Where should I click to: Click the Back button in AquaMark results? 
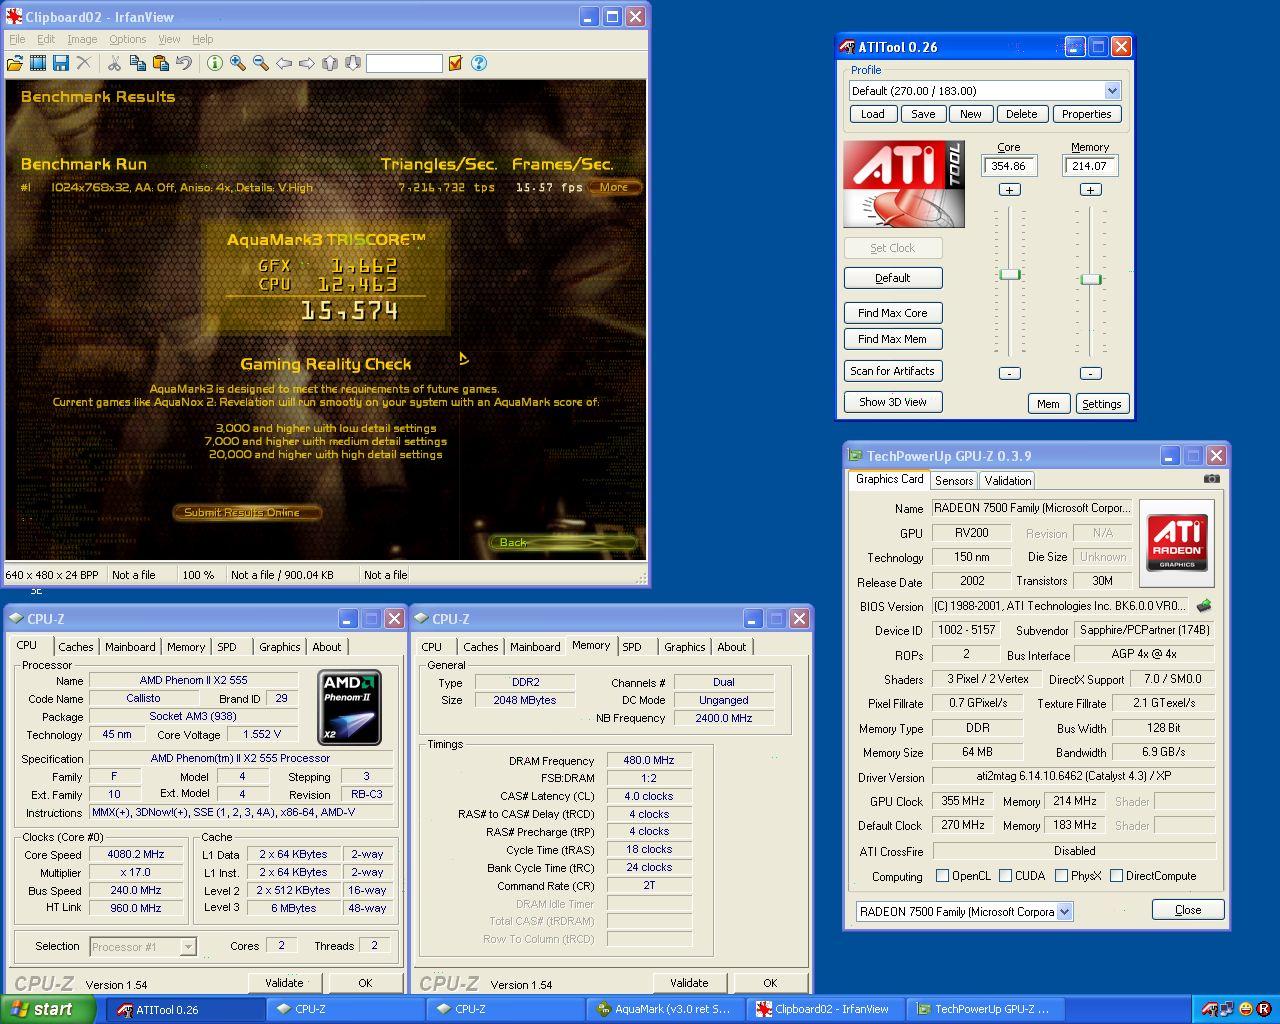pos(562,542)
